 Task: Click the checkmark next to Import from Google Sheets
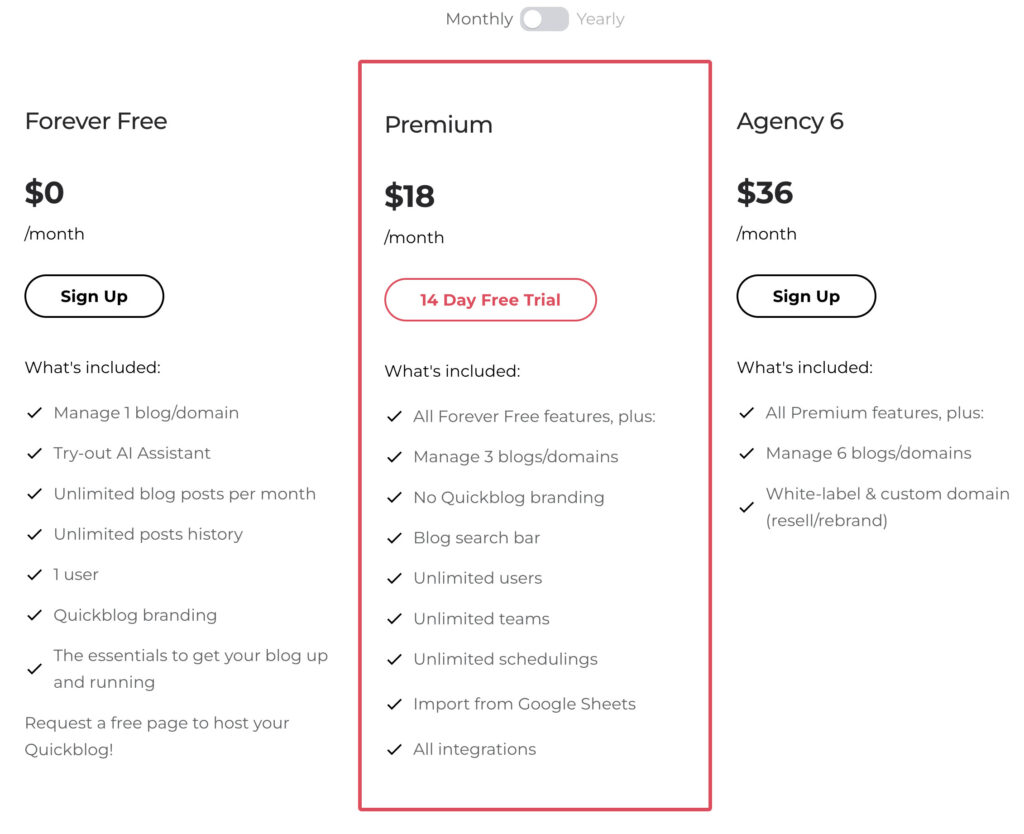click(394, 704)
